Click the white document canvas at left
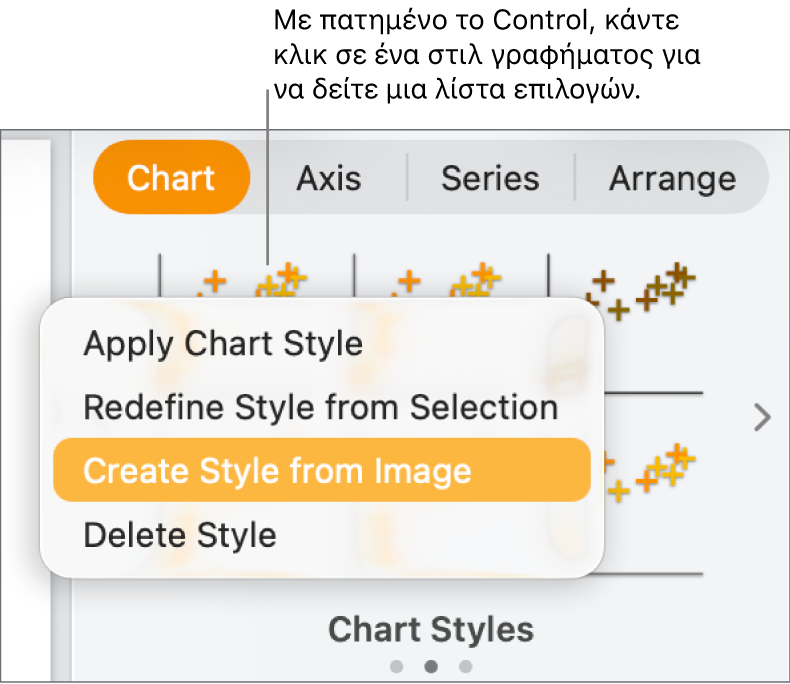This screenshot has height=684, width=790. pos(25,400)
